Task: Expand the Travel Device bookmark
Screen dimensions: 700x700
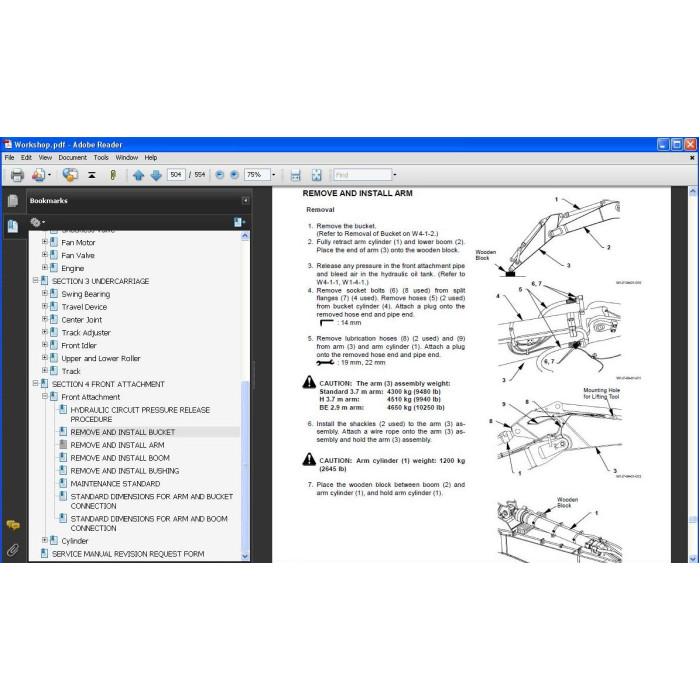Action: tap(45, 306)
